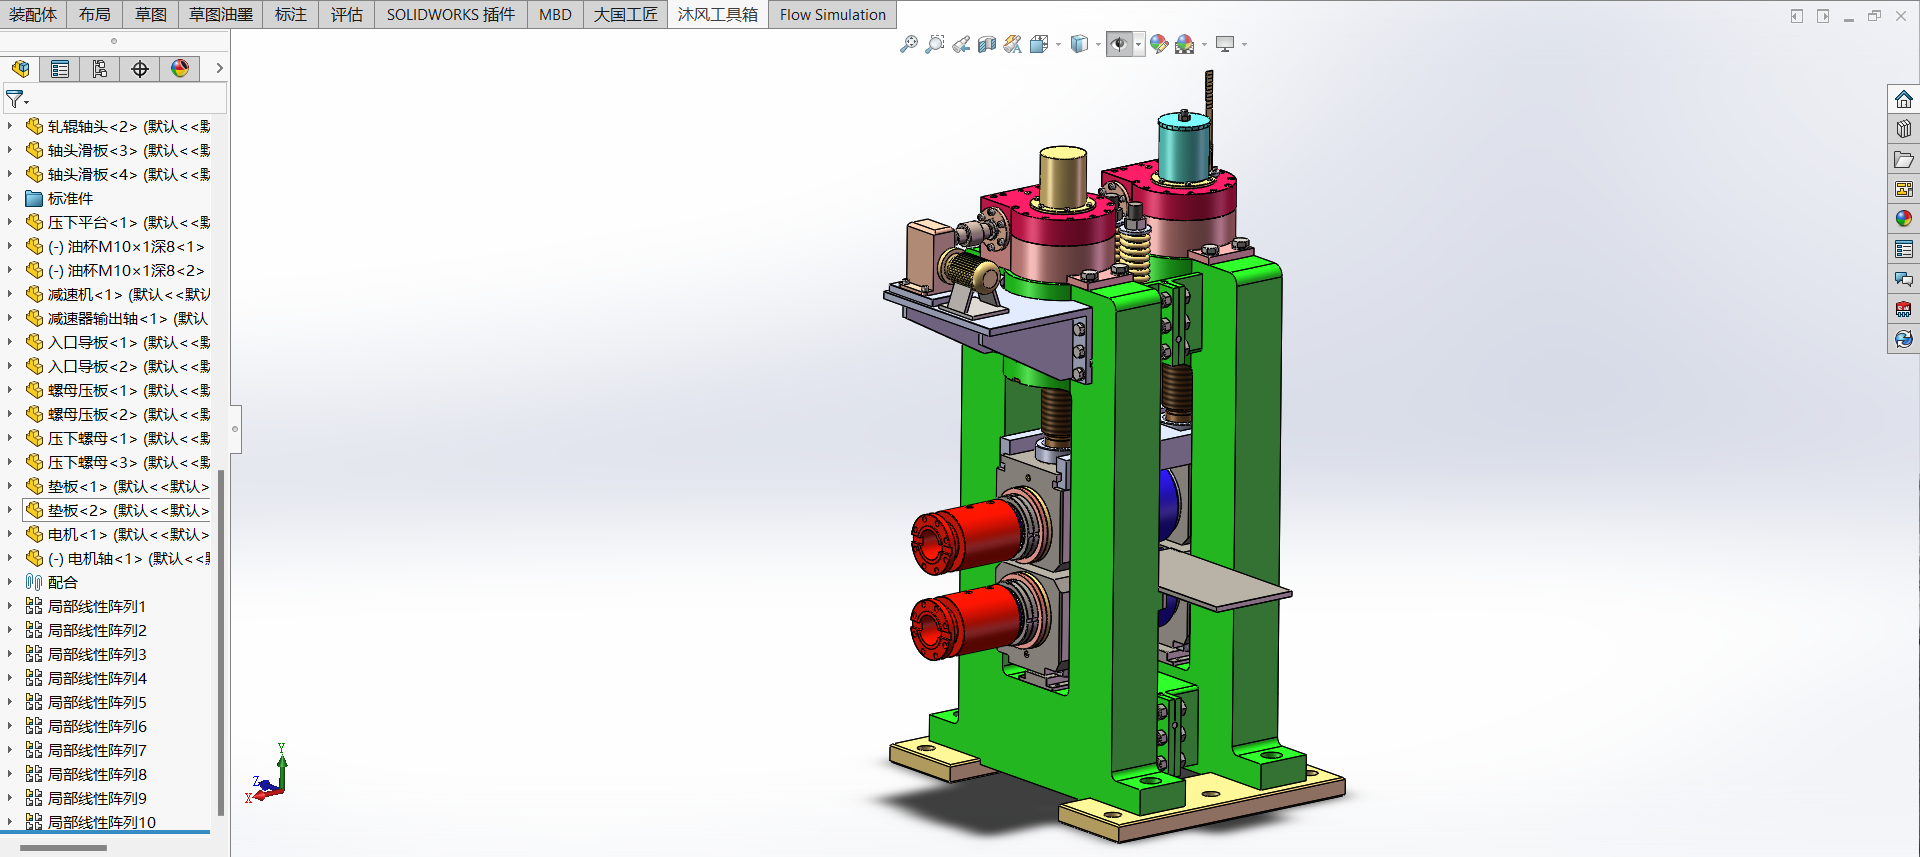Click the feature tree vertical scrollbar

point(221,642)
